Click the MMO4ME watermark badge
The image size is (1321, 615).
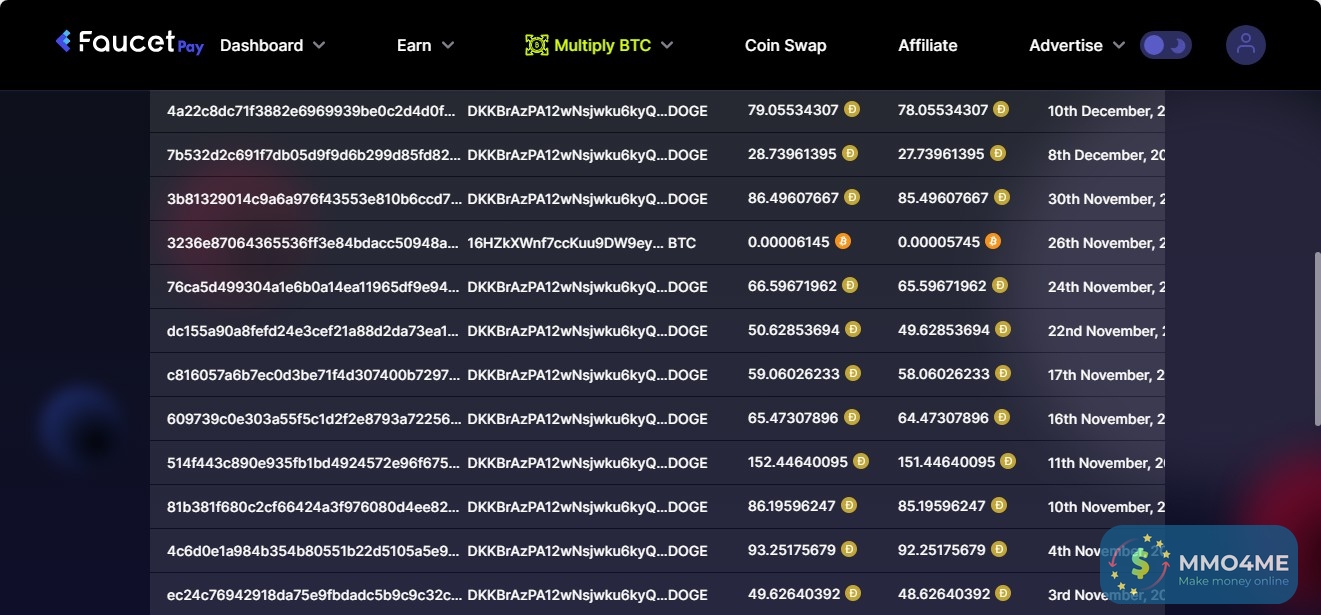point(1198,566)
